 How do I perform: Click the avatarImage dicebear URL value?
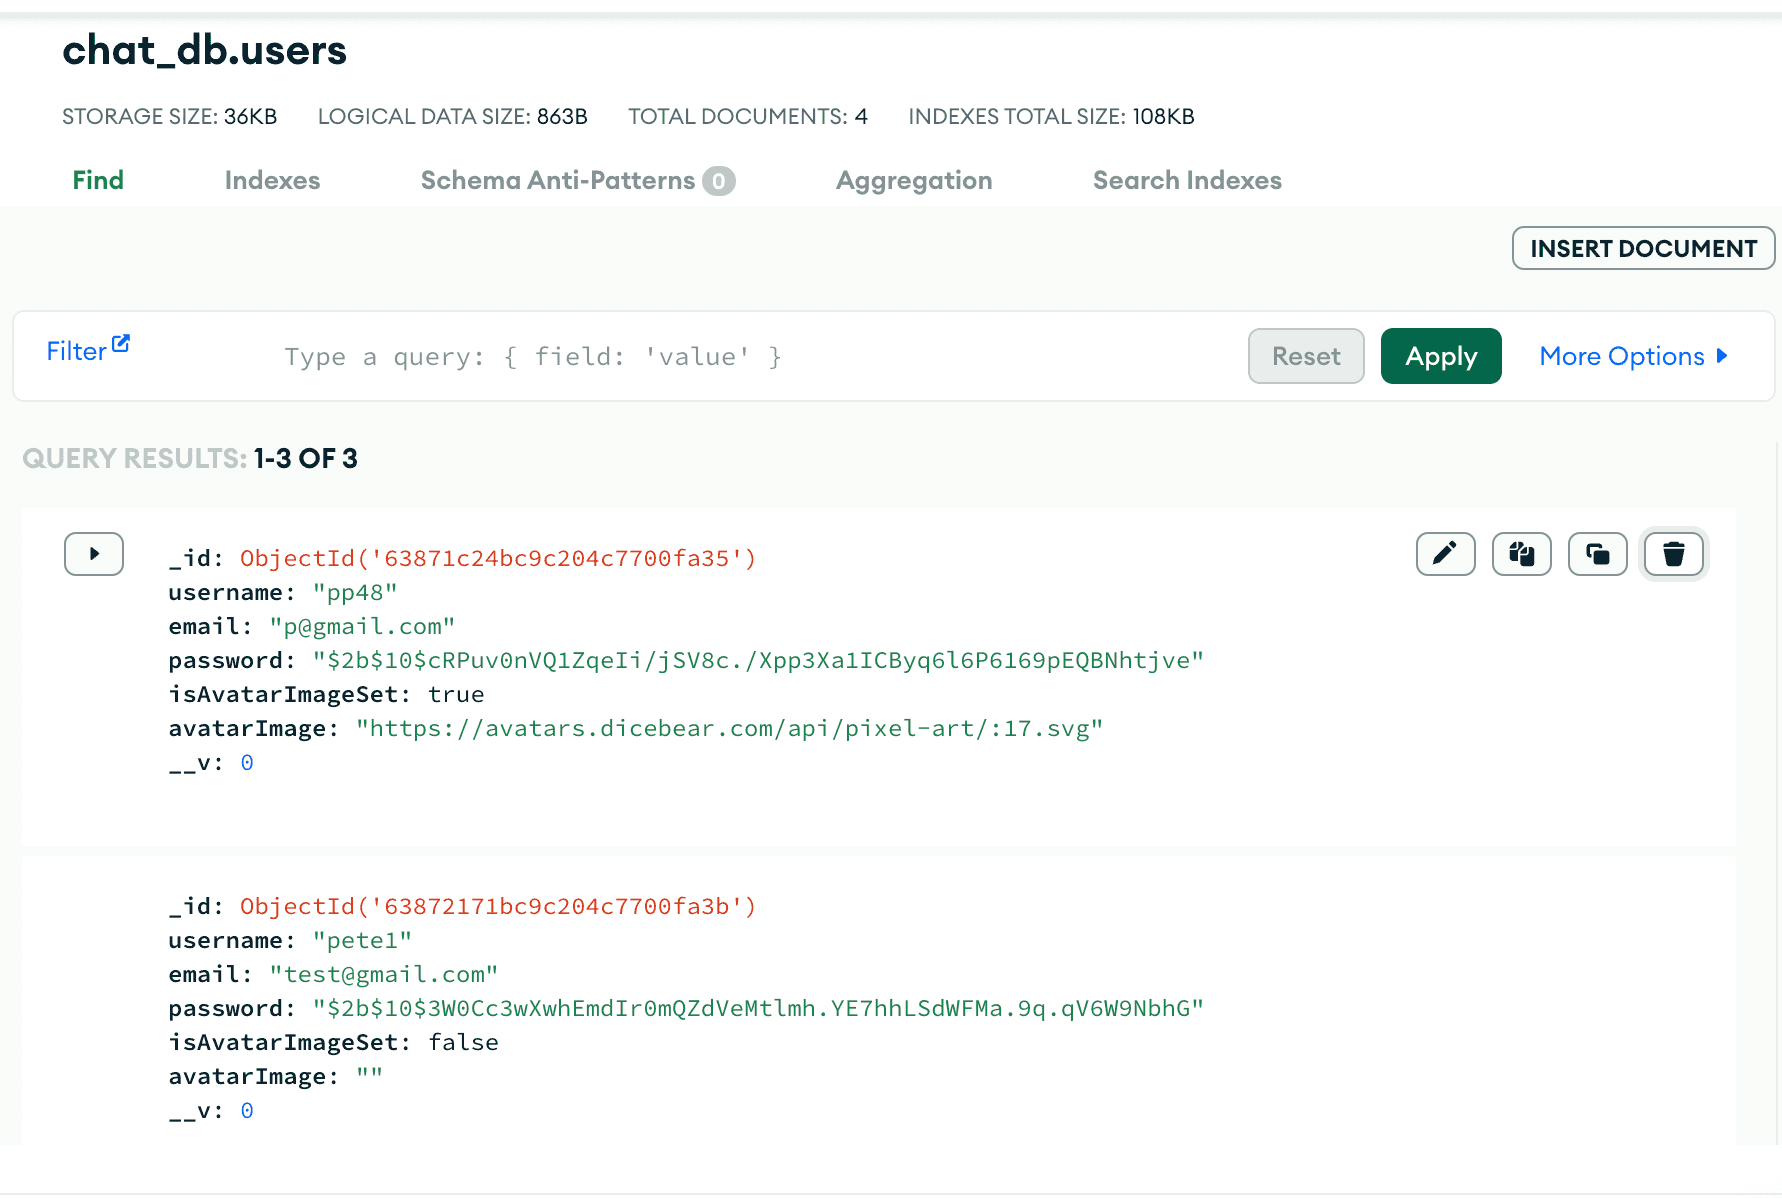(729, 729)
